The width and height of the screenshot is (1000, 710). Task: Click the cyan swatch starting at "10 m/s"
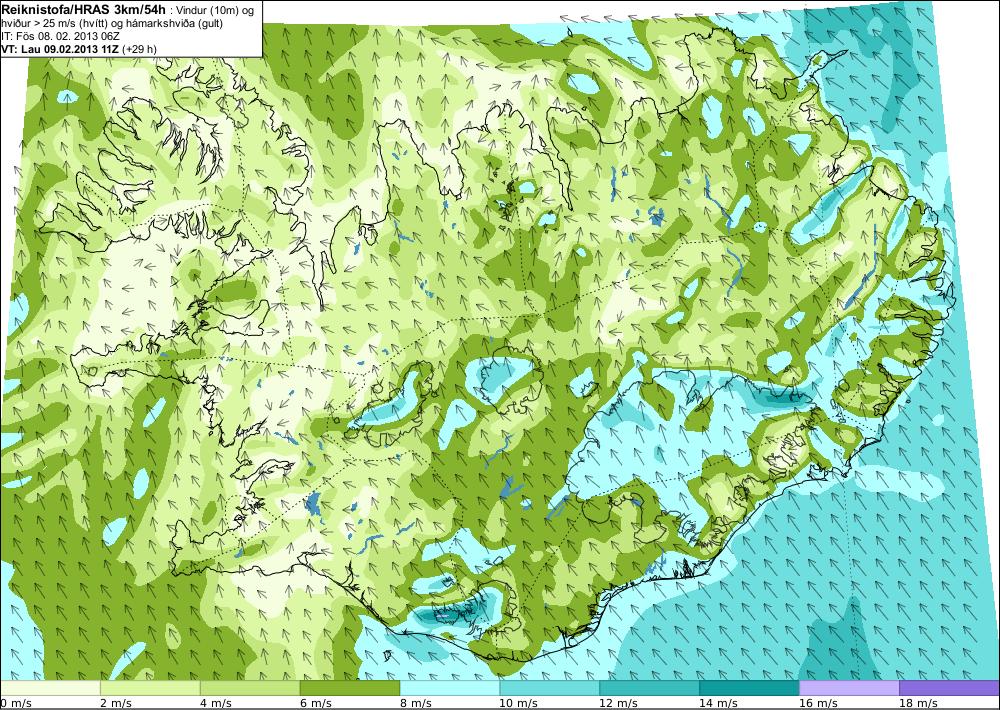549,688
